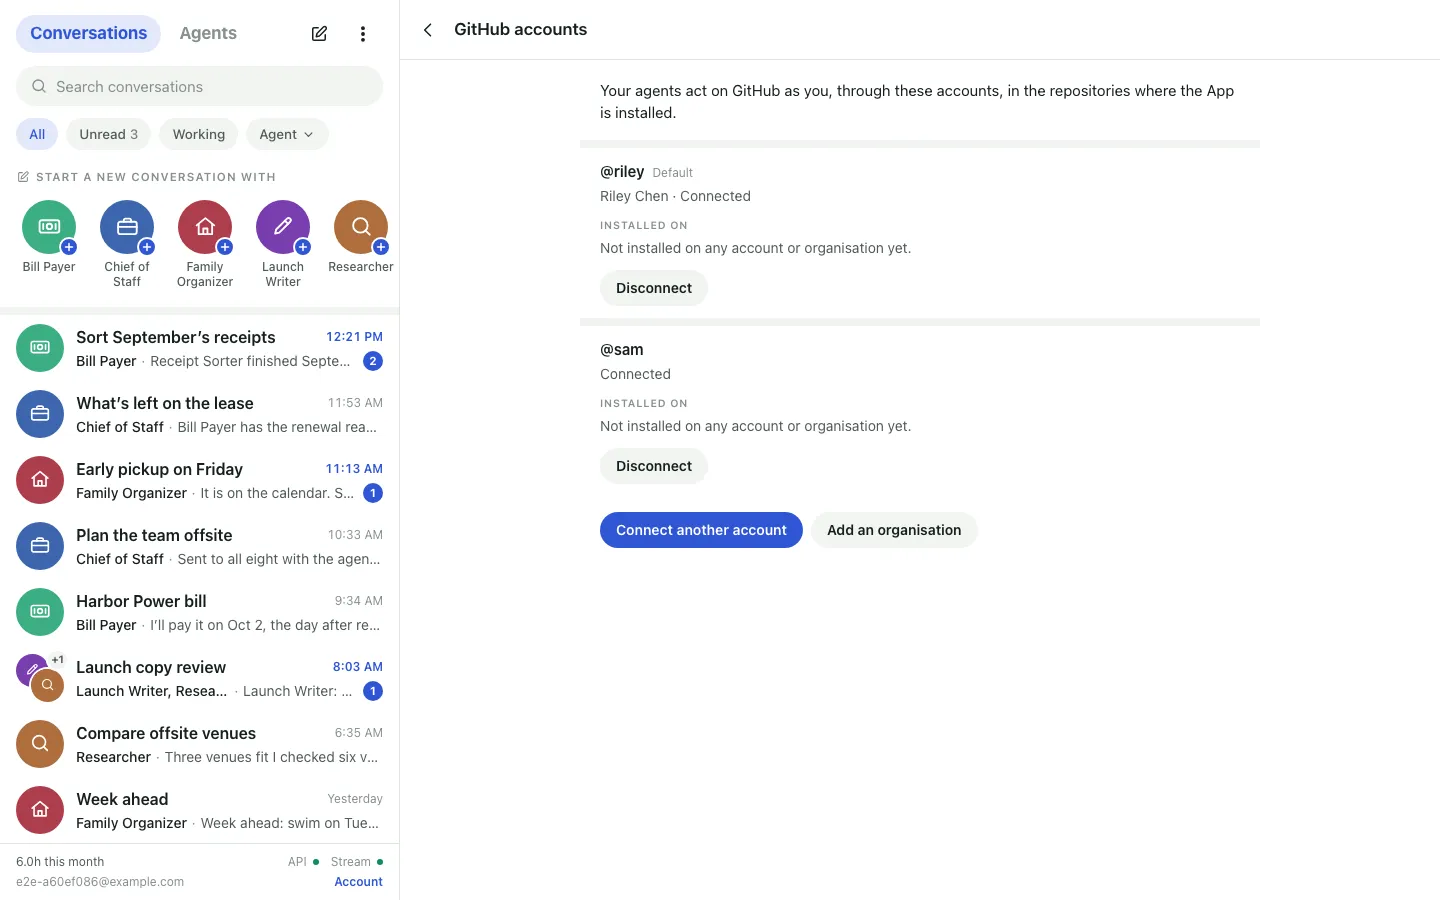1440x900 pixels.
Task: Open the Launch copy review conversation title
Action: [151, 667]
